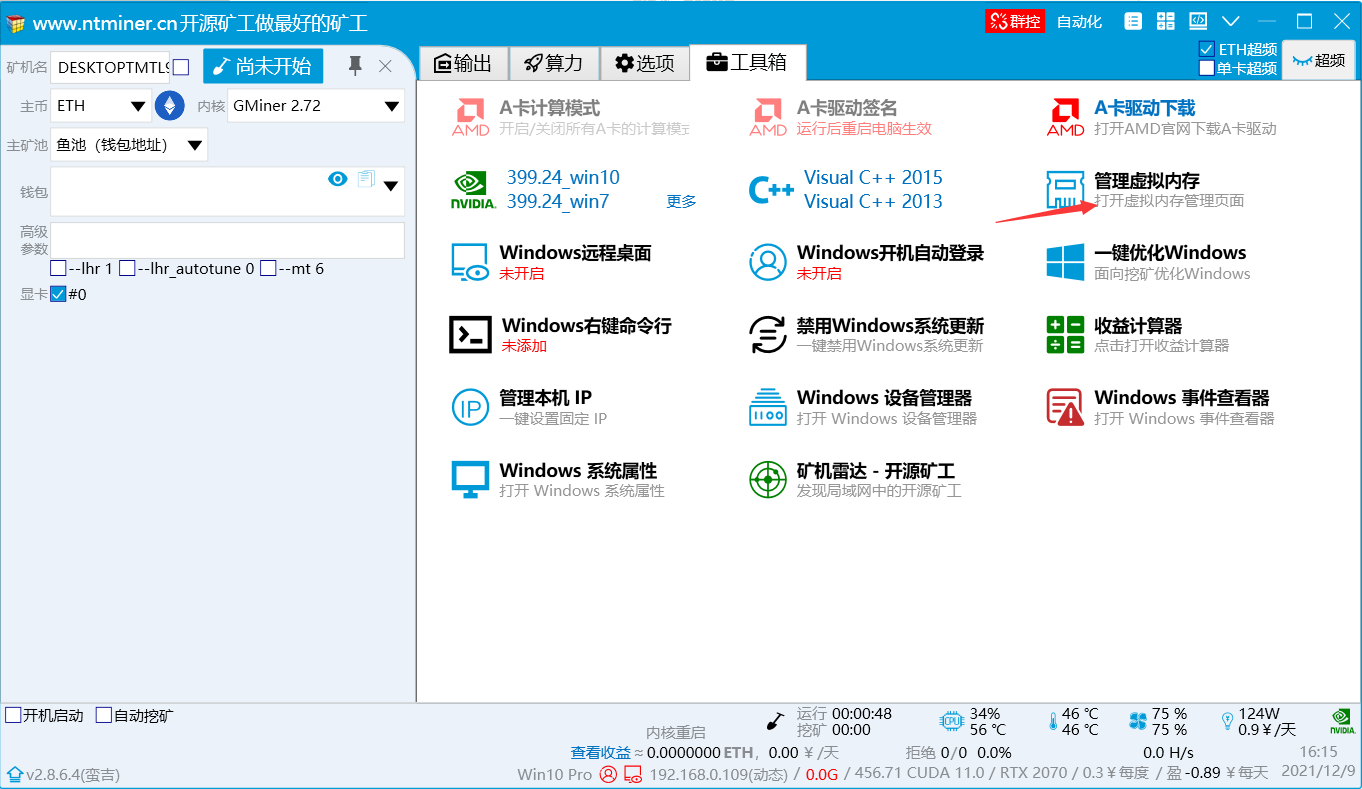Click the A卡驱动签名 AMD icon
The image size is (1362, 789).
tap(768, 117)
